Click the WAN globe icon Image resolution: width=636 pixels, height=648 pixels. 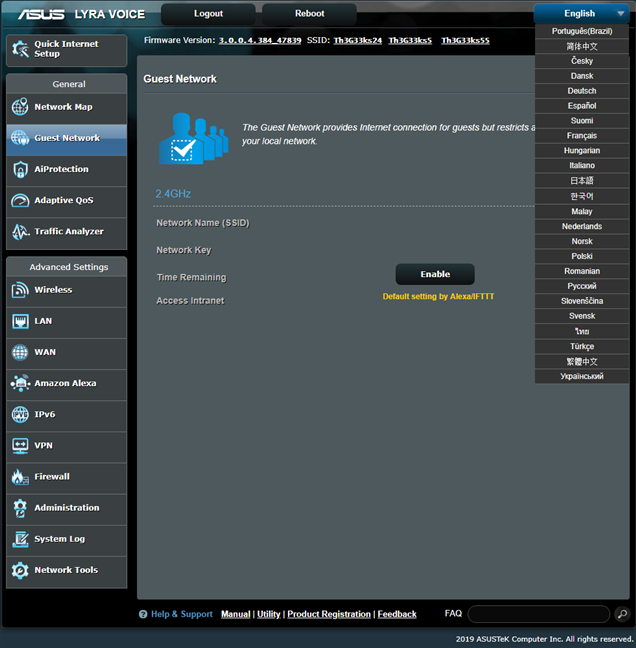pos(20,352)
